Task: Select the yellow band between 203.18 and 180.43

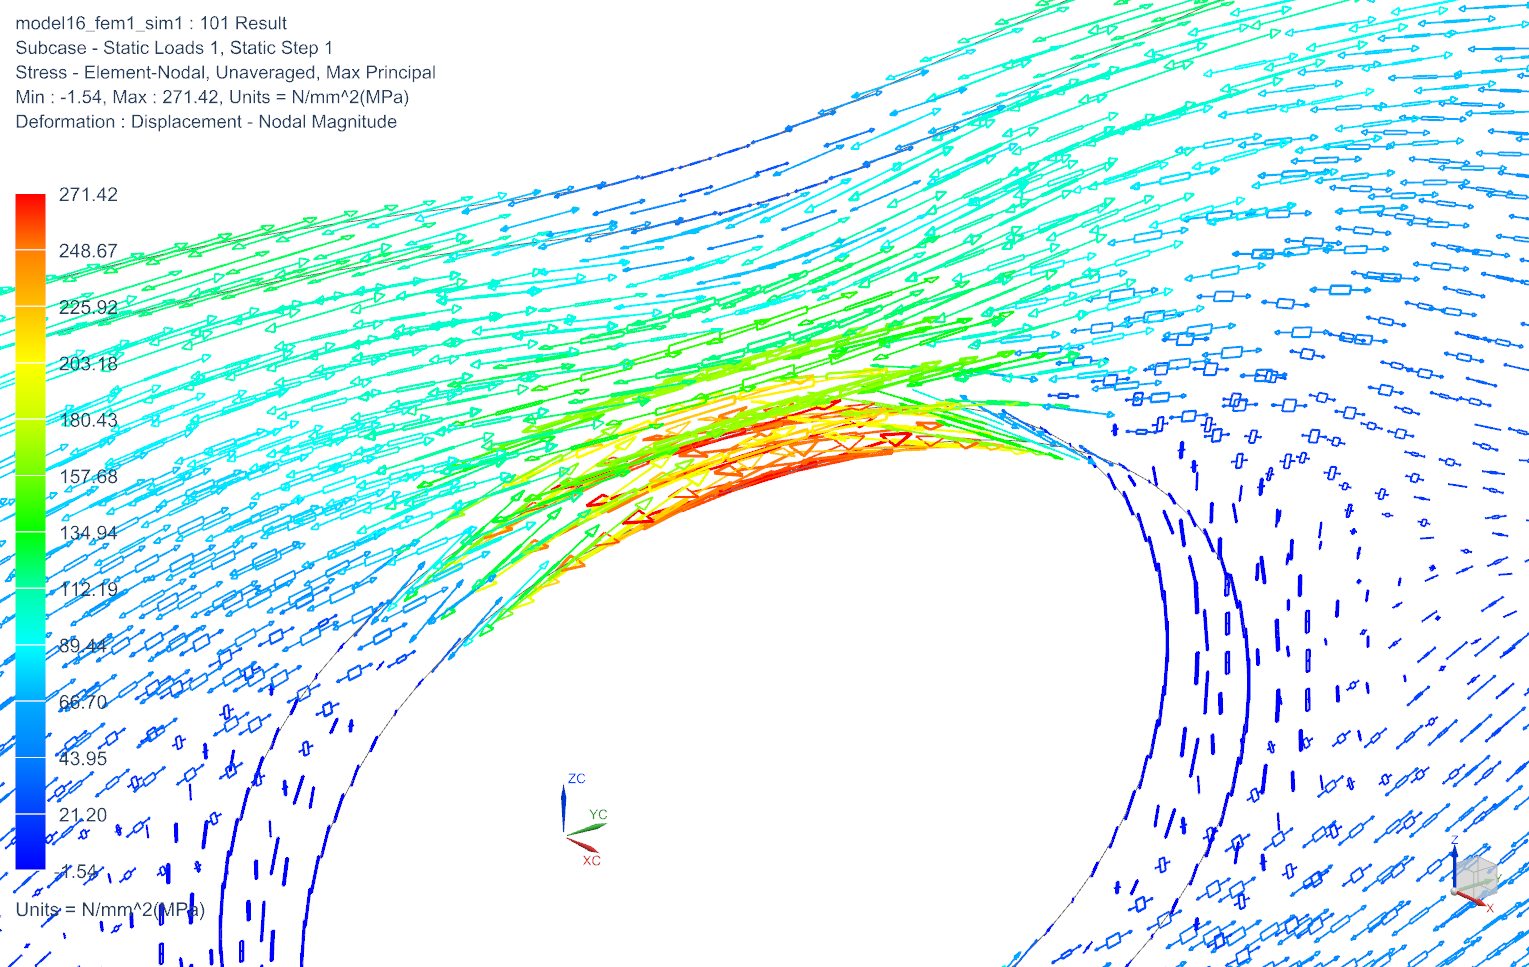Action: pos(30,391)
